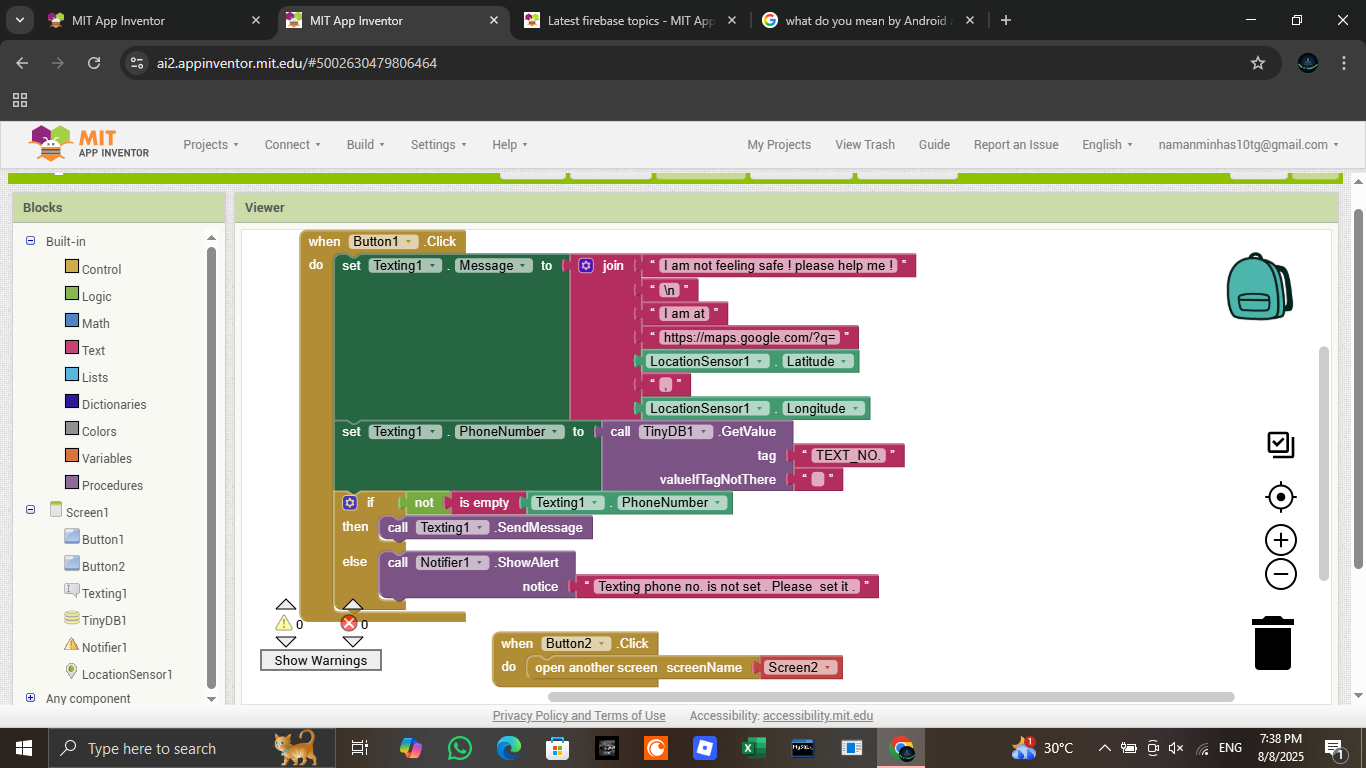
Task: Open the Screen2 screen name dropdown
Action: 829,668
